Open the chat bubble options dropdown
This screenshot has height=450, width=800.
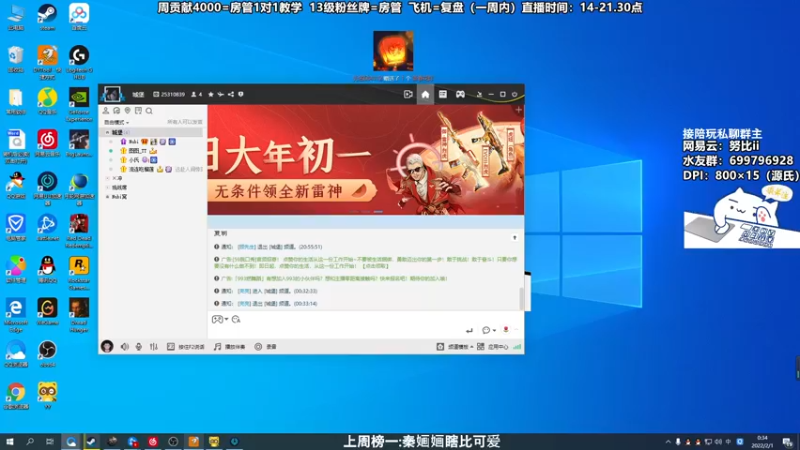pyautogui.click(x=494, y=330)
